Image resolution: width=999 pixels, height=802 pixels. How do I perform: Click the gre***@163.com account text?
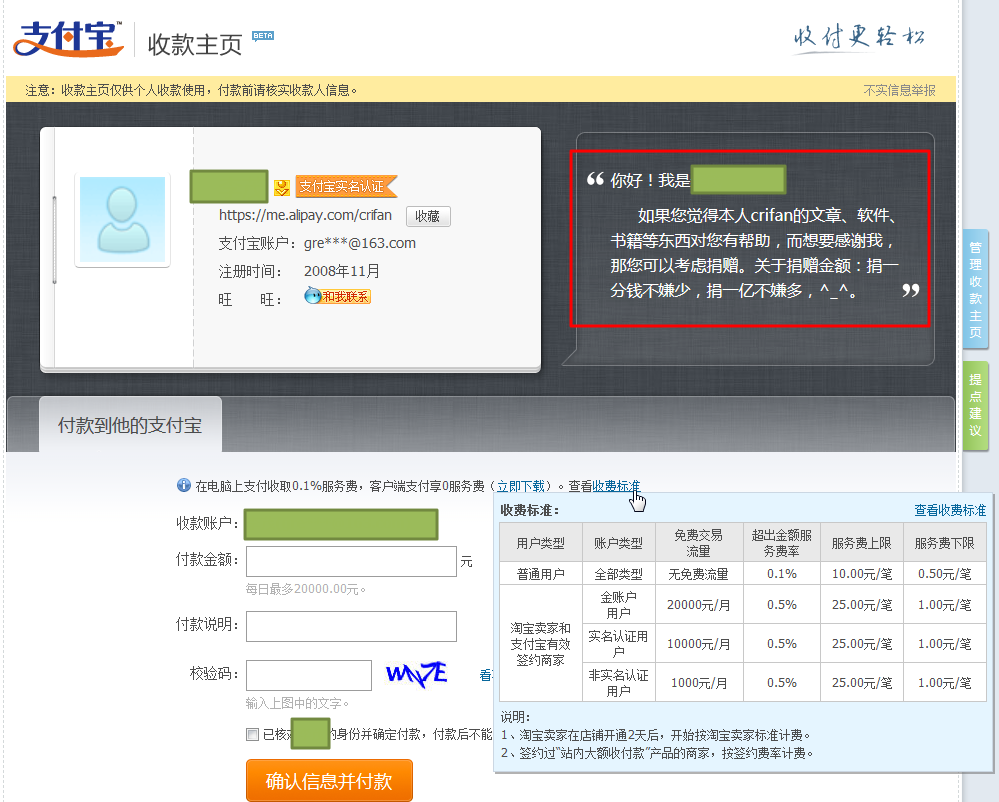pyautogui.click(x=360, y=243)
